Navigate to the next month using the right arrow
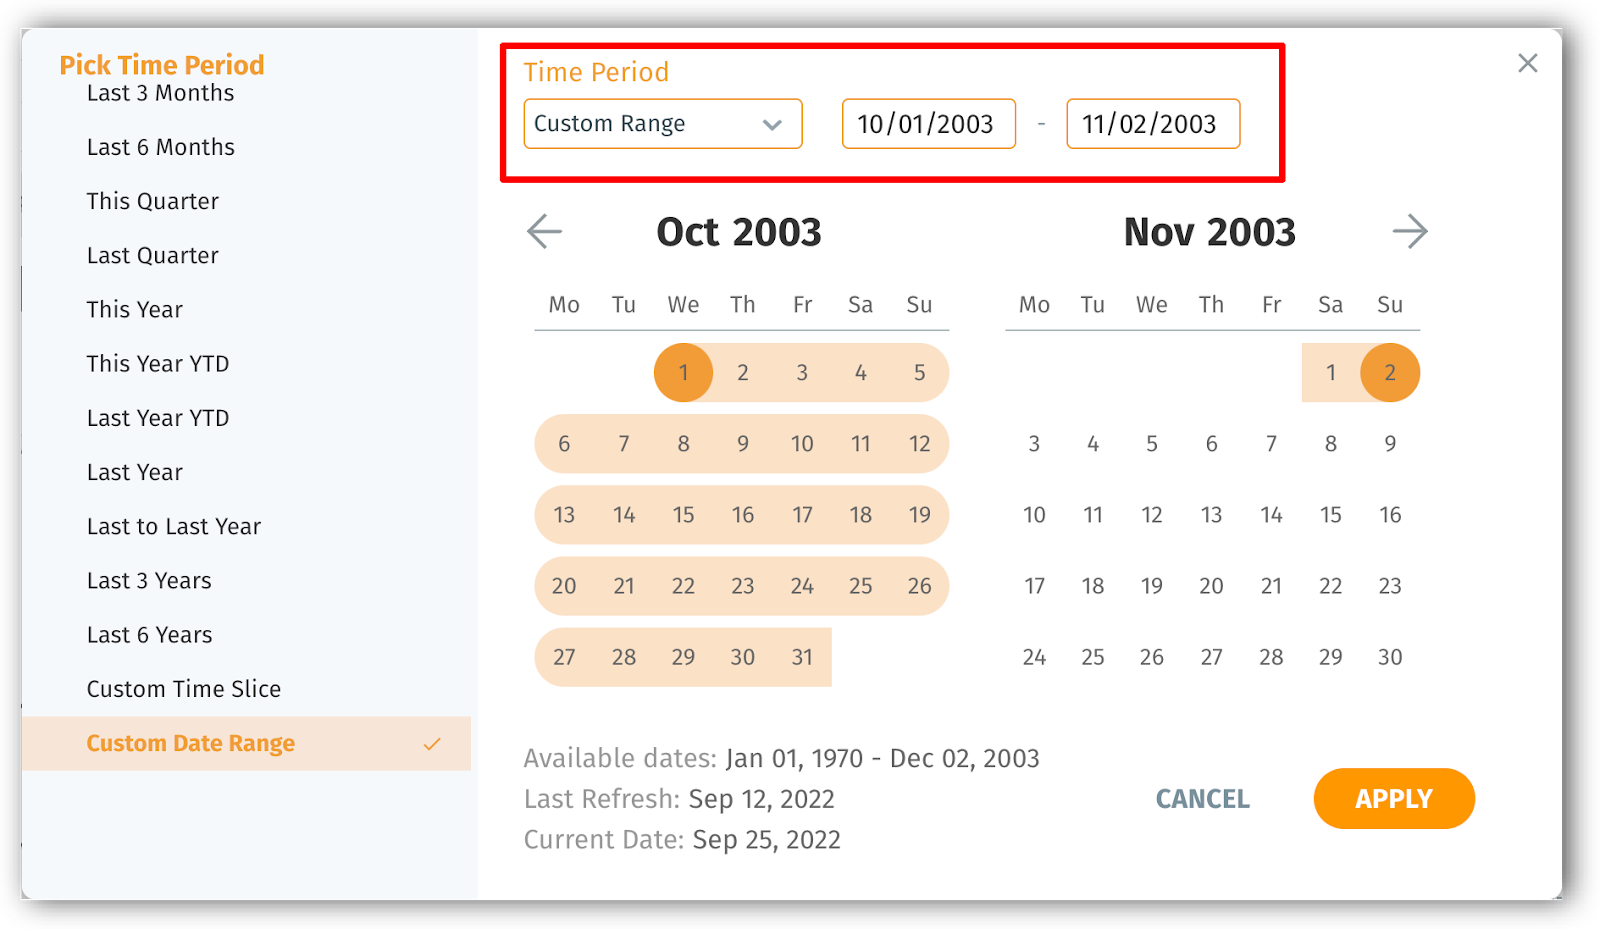This screenshot has height=929, width=1600. pyautogui.click(x=1411, y=231)
